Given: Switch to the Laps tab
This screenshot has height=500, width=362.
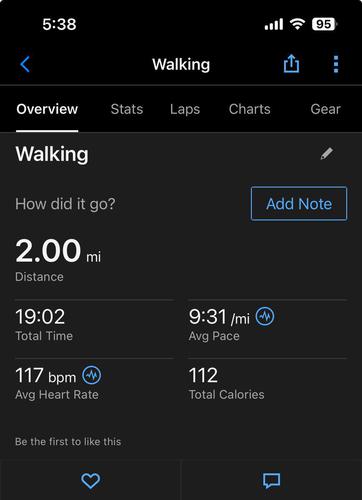Looking at the screenshot, I should (x=185, y=109).
